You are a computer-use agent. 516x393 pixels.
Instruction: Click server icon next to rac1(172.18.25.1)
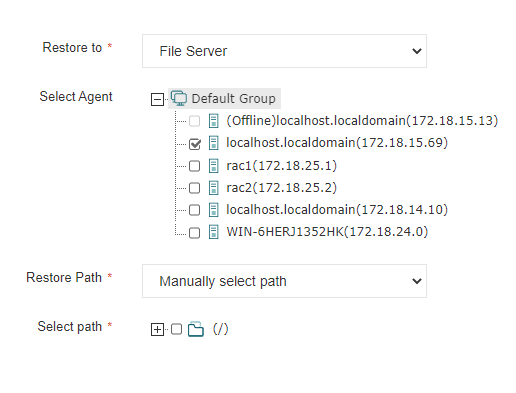point(214,166)
